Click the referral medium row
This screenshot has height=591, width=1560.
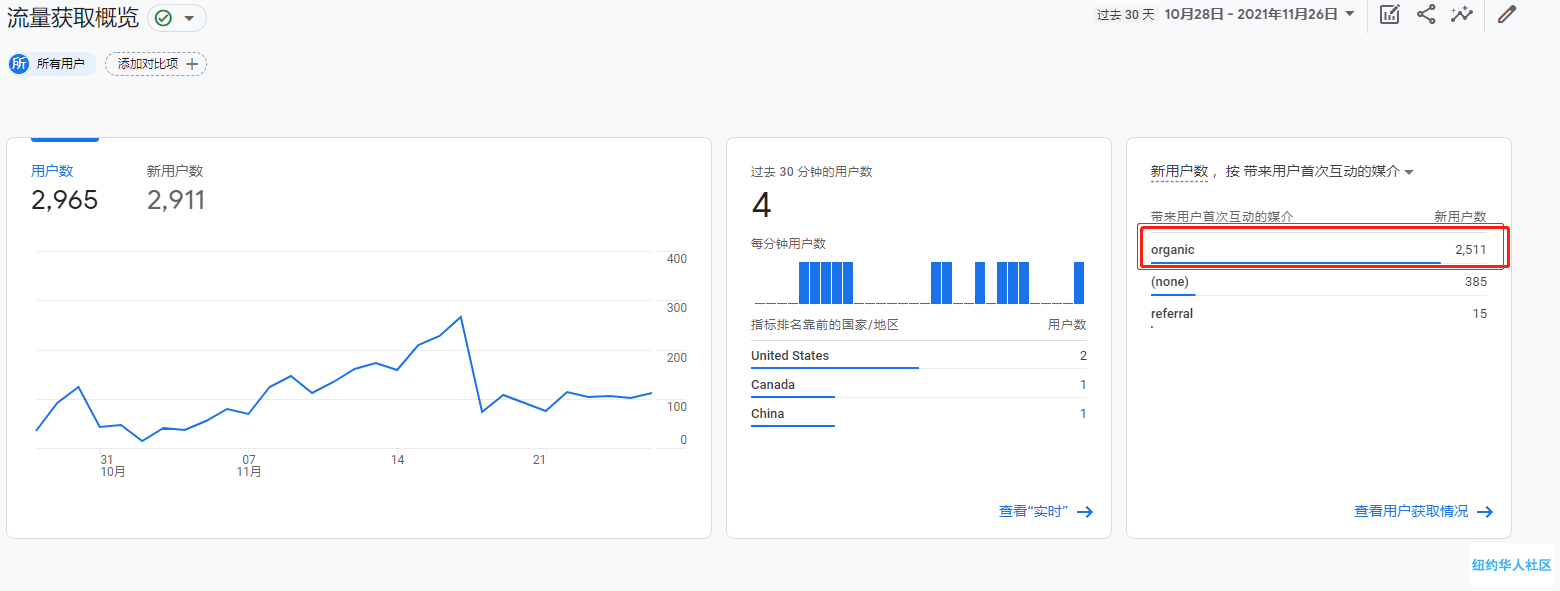click(x=1319, y=314)
